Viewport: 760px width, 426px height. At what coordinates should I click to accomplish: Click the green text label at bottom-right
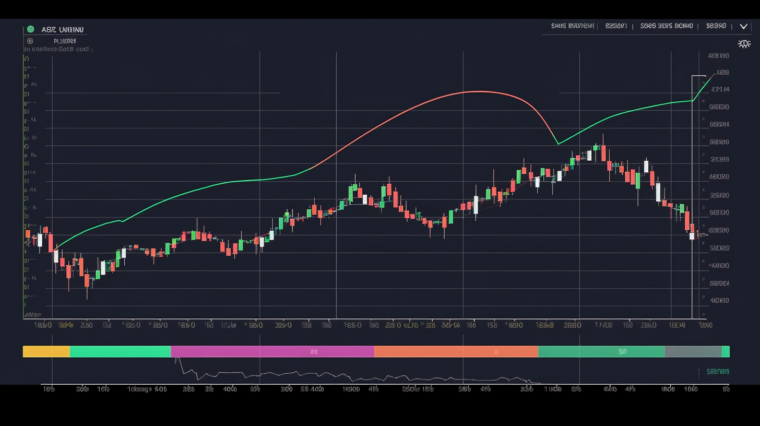717,371
